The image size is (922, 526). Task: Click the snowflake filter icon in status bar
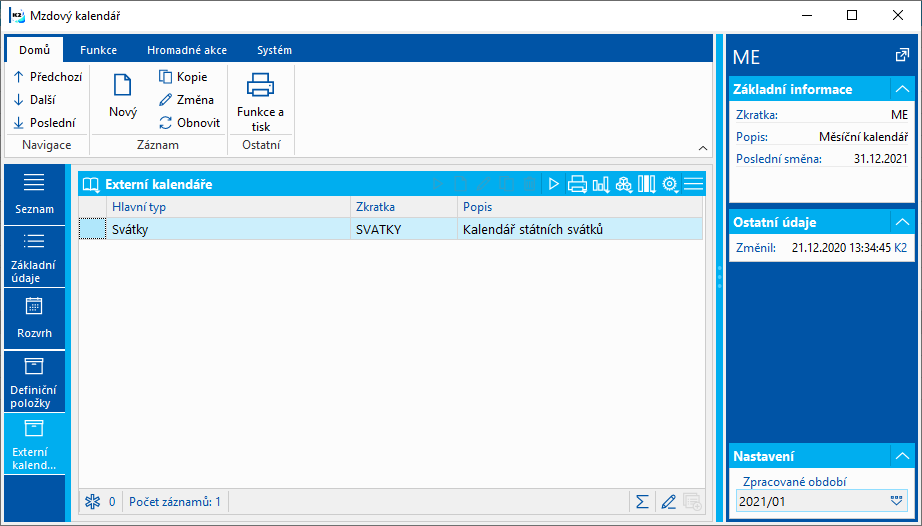click(x=92, y=502)
